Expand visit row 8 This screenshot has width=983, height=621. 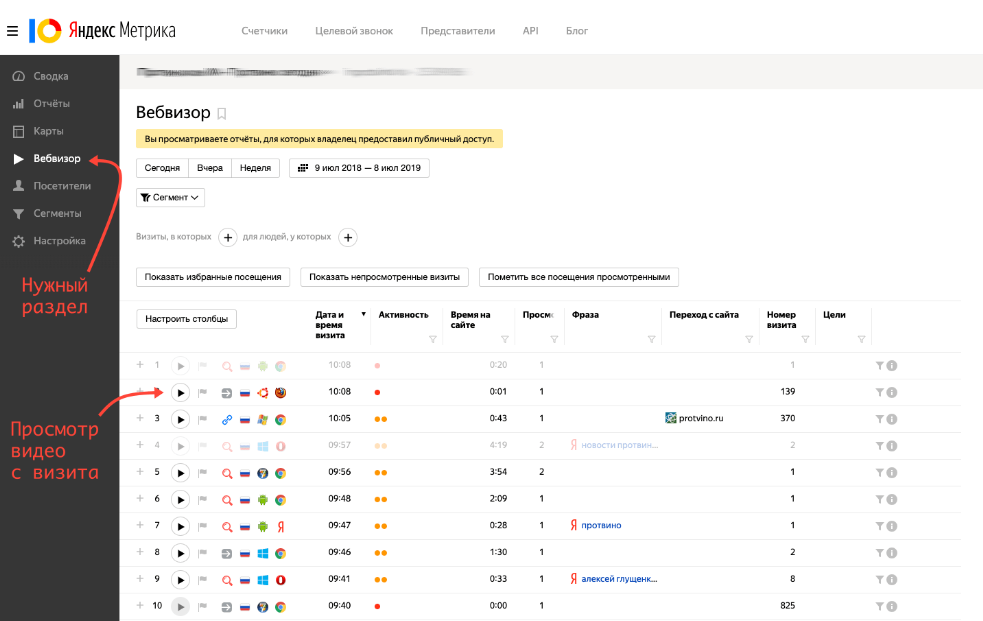point(140,552)
